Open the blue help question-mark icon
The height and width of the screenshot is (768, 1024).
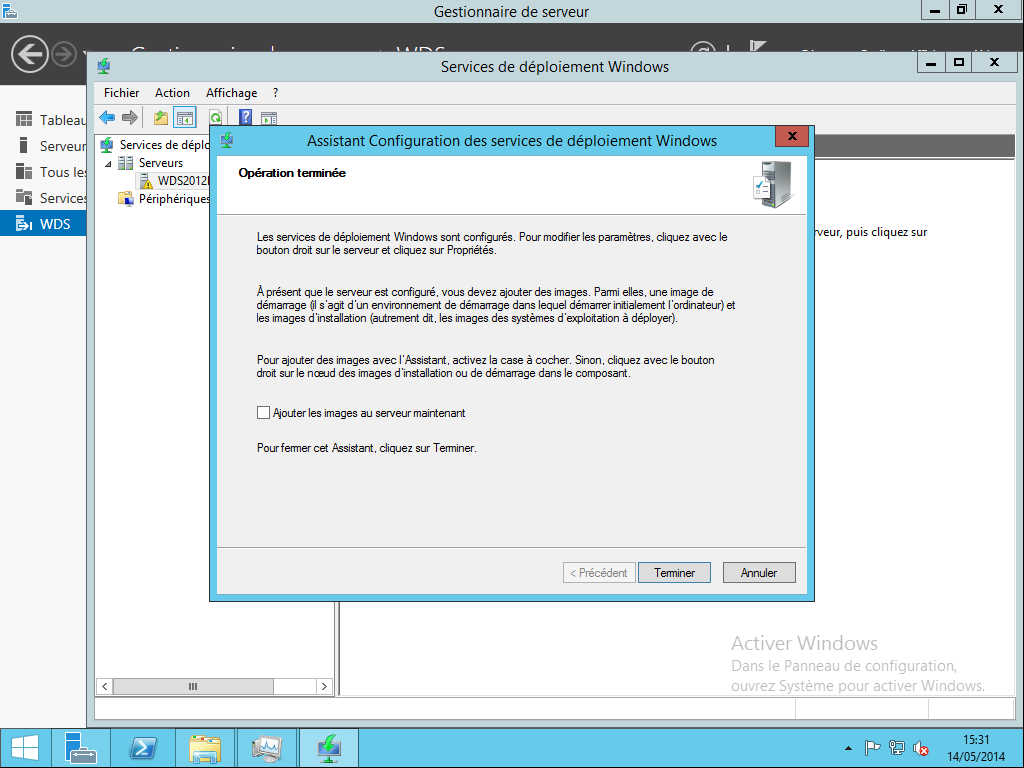246,118
